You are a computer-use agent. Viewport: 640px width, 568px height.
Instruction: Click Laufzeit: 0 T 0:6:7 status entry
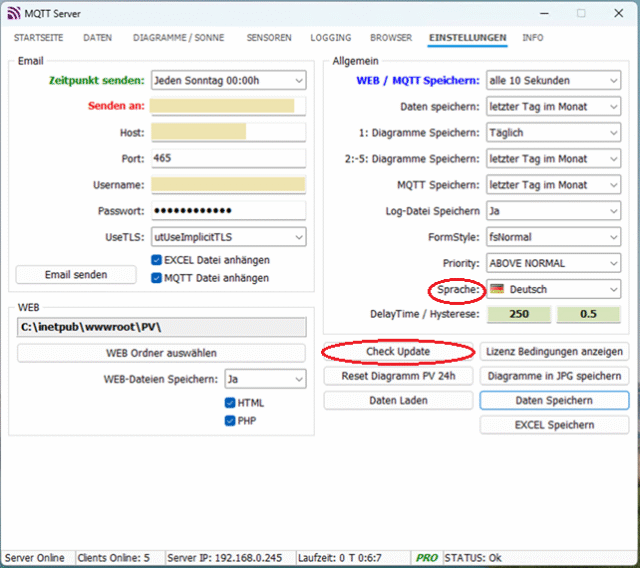coord(340,558)
